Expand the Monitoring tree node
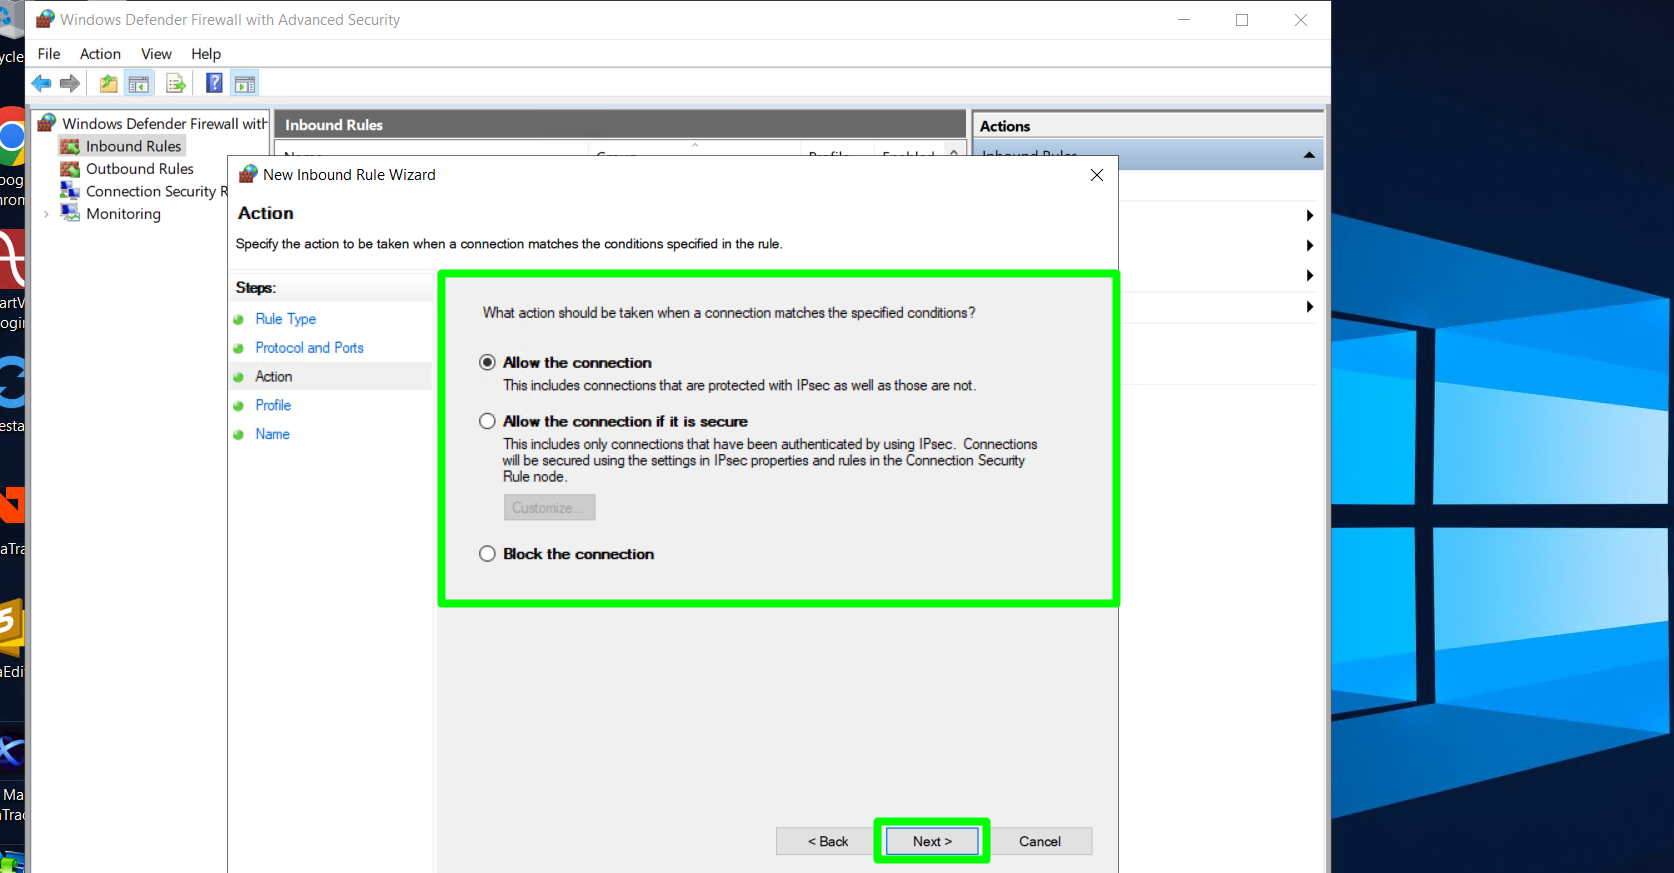Screen dimensions: 1674x873 (x=46, y=214)
